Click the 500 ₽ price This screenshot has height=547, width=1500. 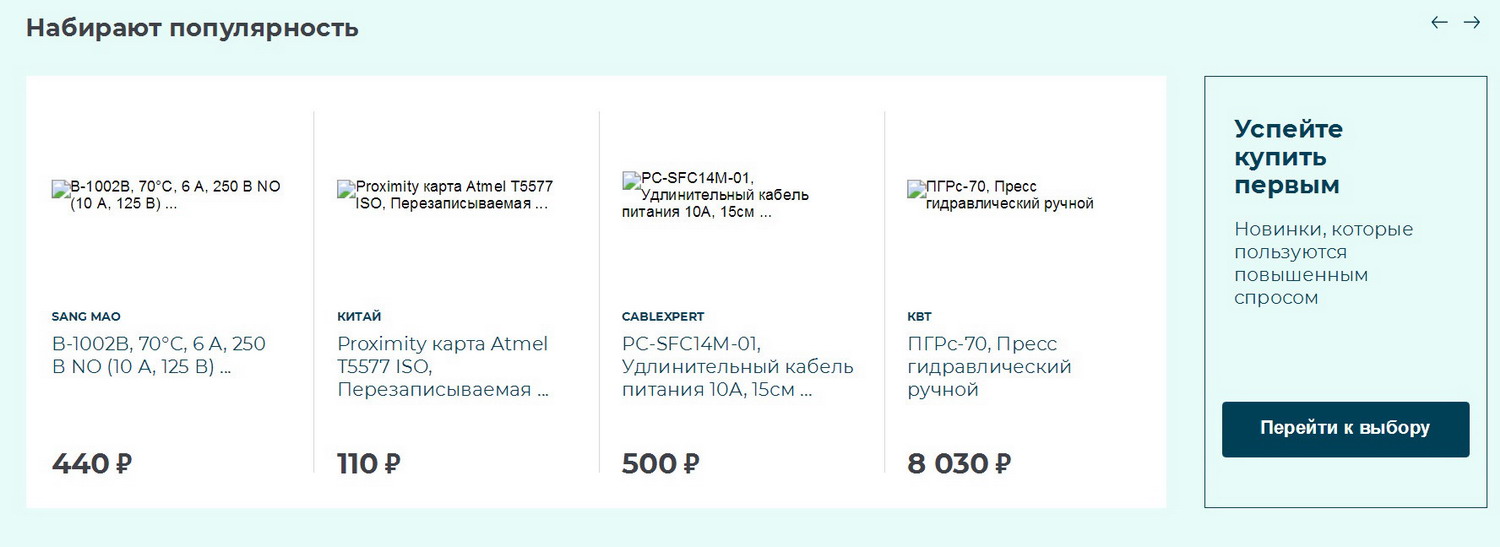(x=660, y=464)
